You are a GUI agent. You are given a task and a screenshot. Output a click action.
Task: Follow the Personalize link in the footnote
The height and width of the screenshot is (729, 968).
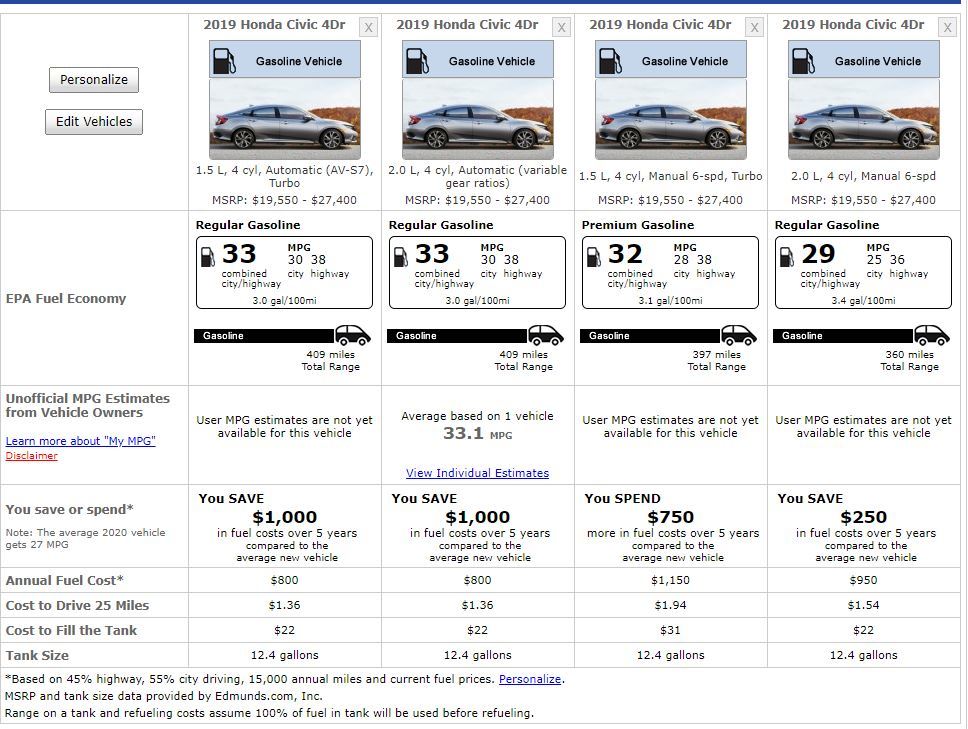tap(530, 679)
